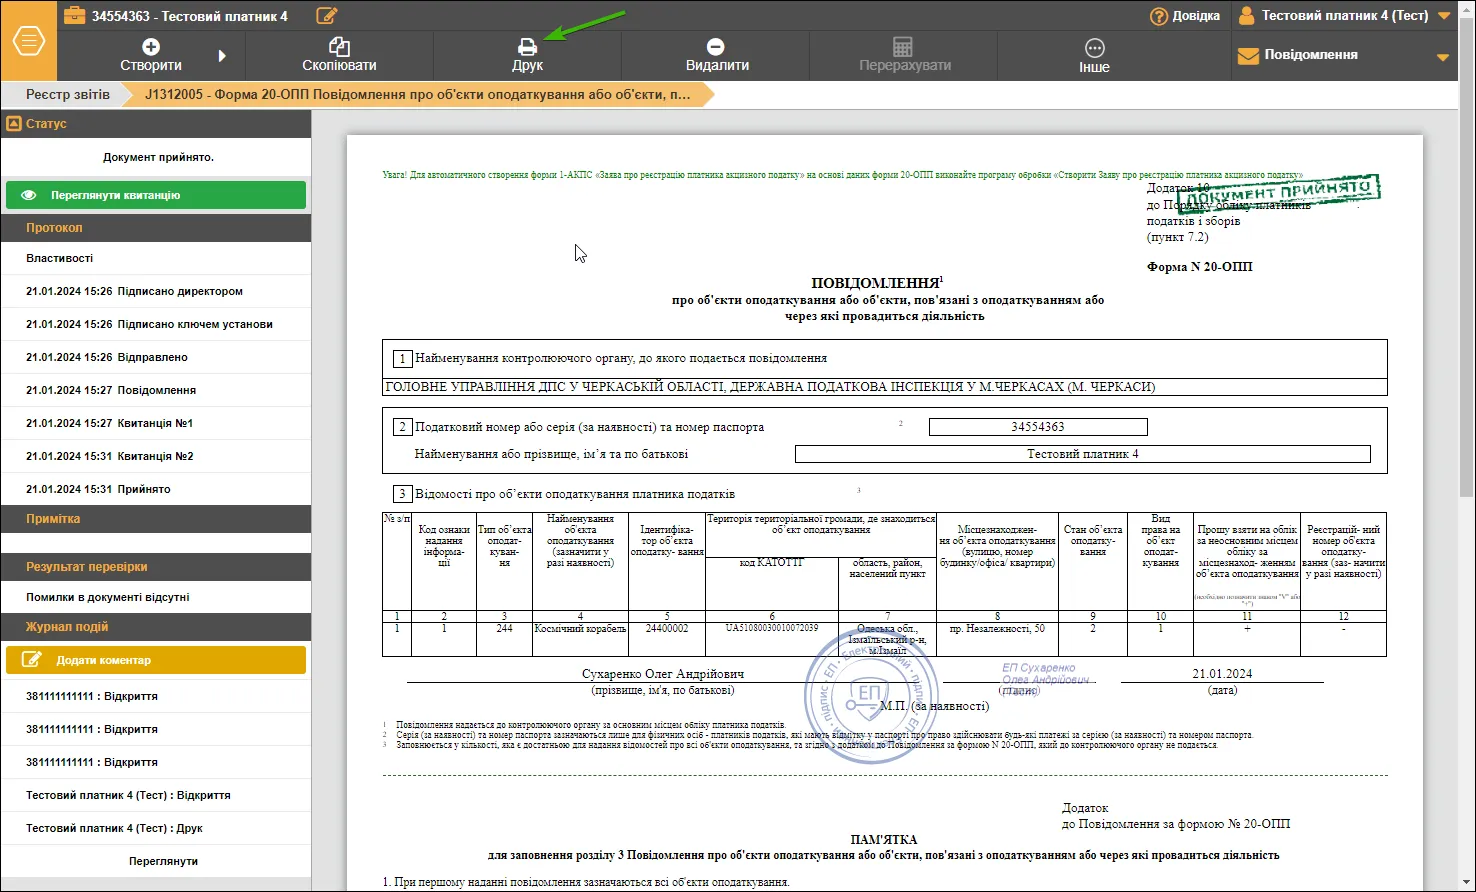Click the edit pencil icon beside payer name
The height and width of the screenshot is (892, 1476).
(327, 16)
